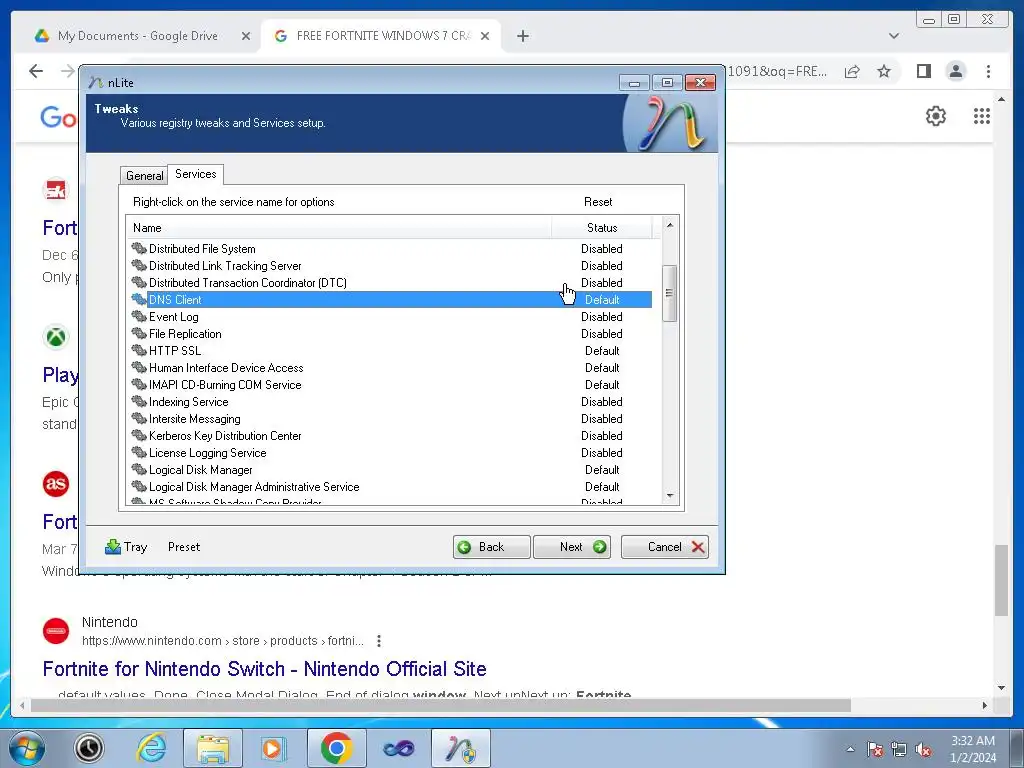The height and width of the screenshot is (768, 1024).
Task: Click the nLite taskbar icon
Action: tap(460, 748)
